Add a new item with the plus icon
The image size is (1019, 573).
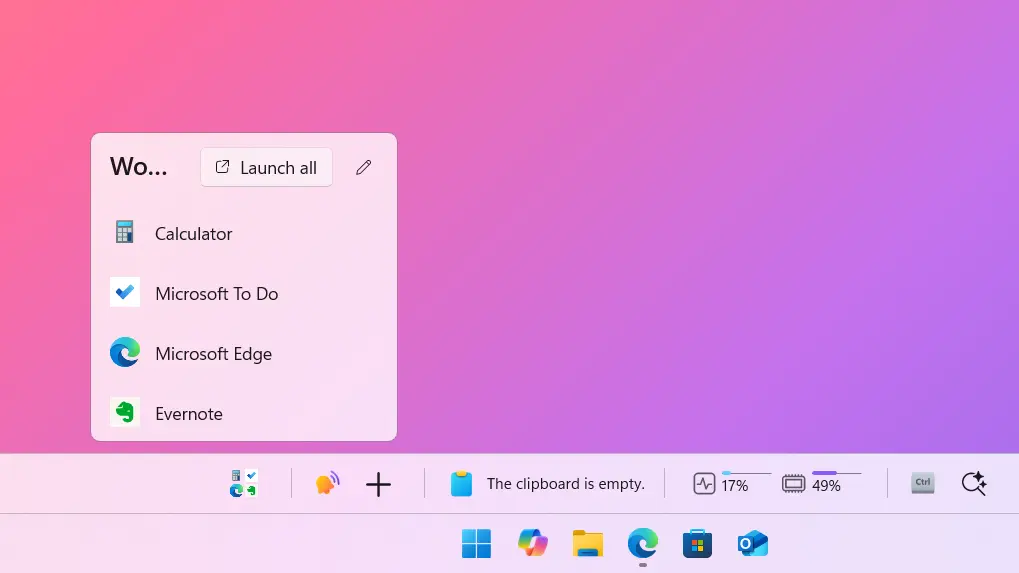click(x=378, y=485)
